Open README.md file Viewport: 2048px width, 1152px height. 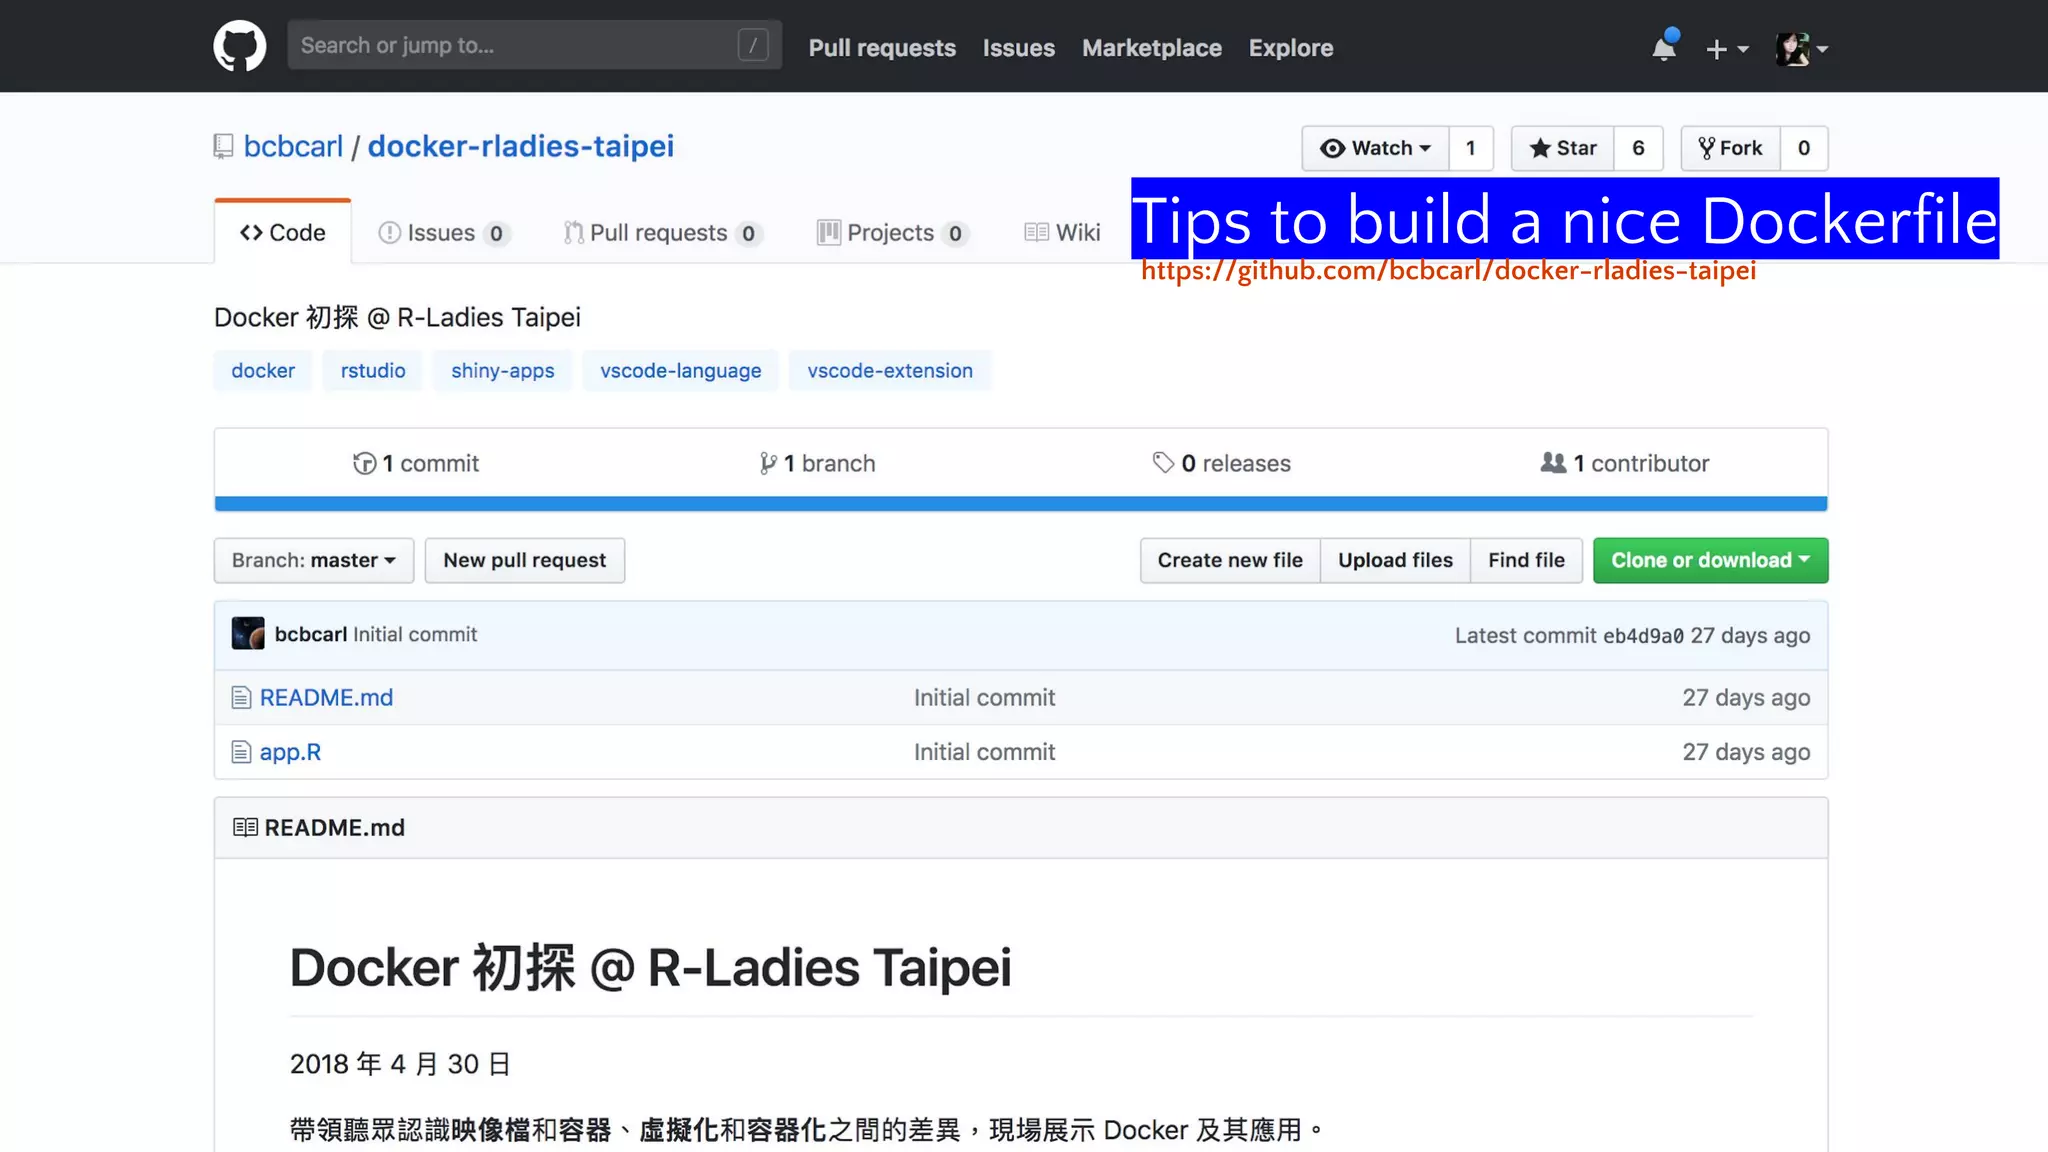(x=326, y=698)
